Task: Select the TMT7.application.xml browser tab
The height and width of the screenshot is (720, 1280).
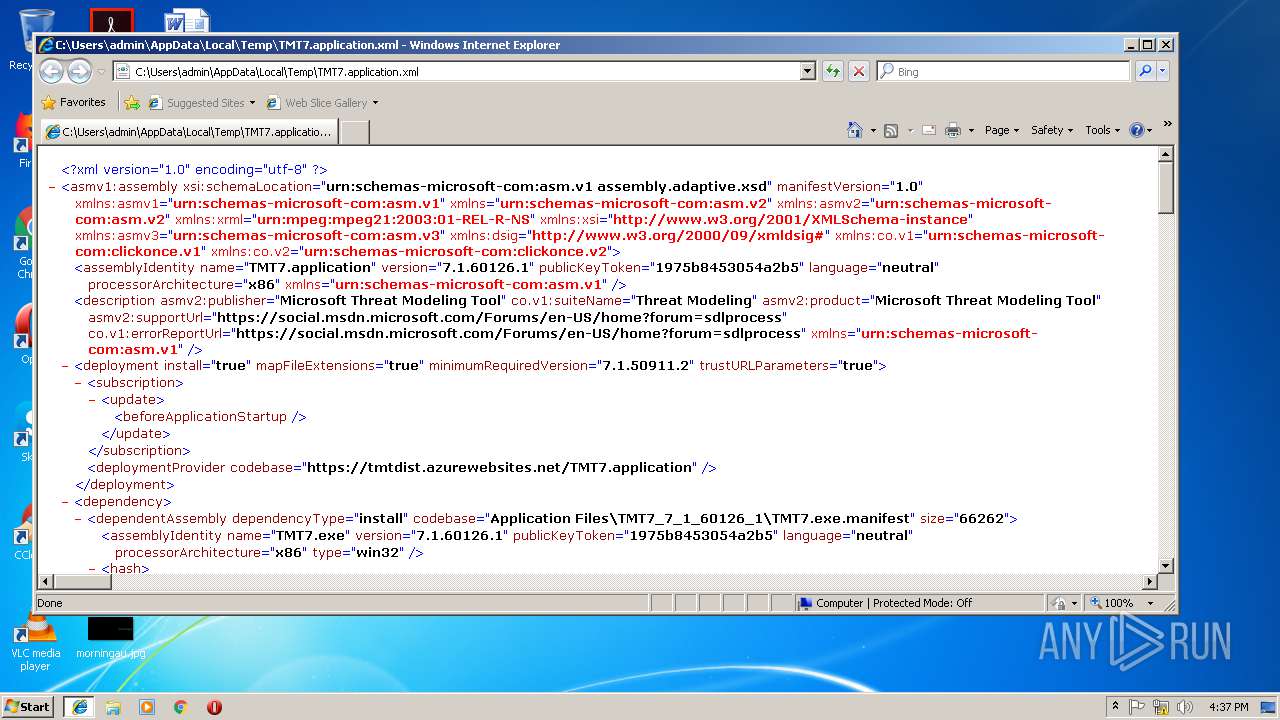Action: (x=189, y=132)
